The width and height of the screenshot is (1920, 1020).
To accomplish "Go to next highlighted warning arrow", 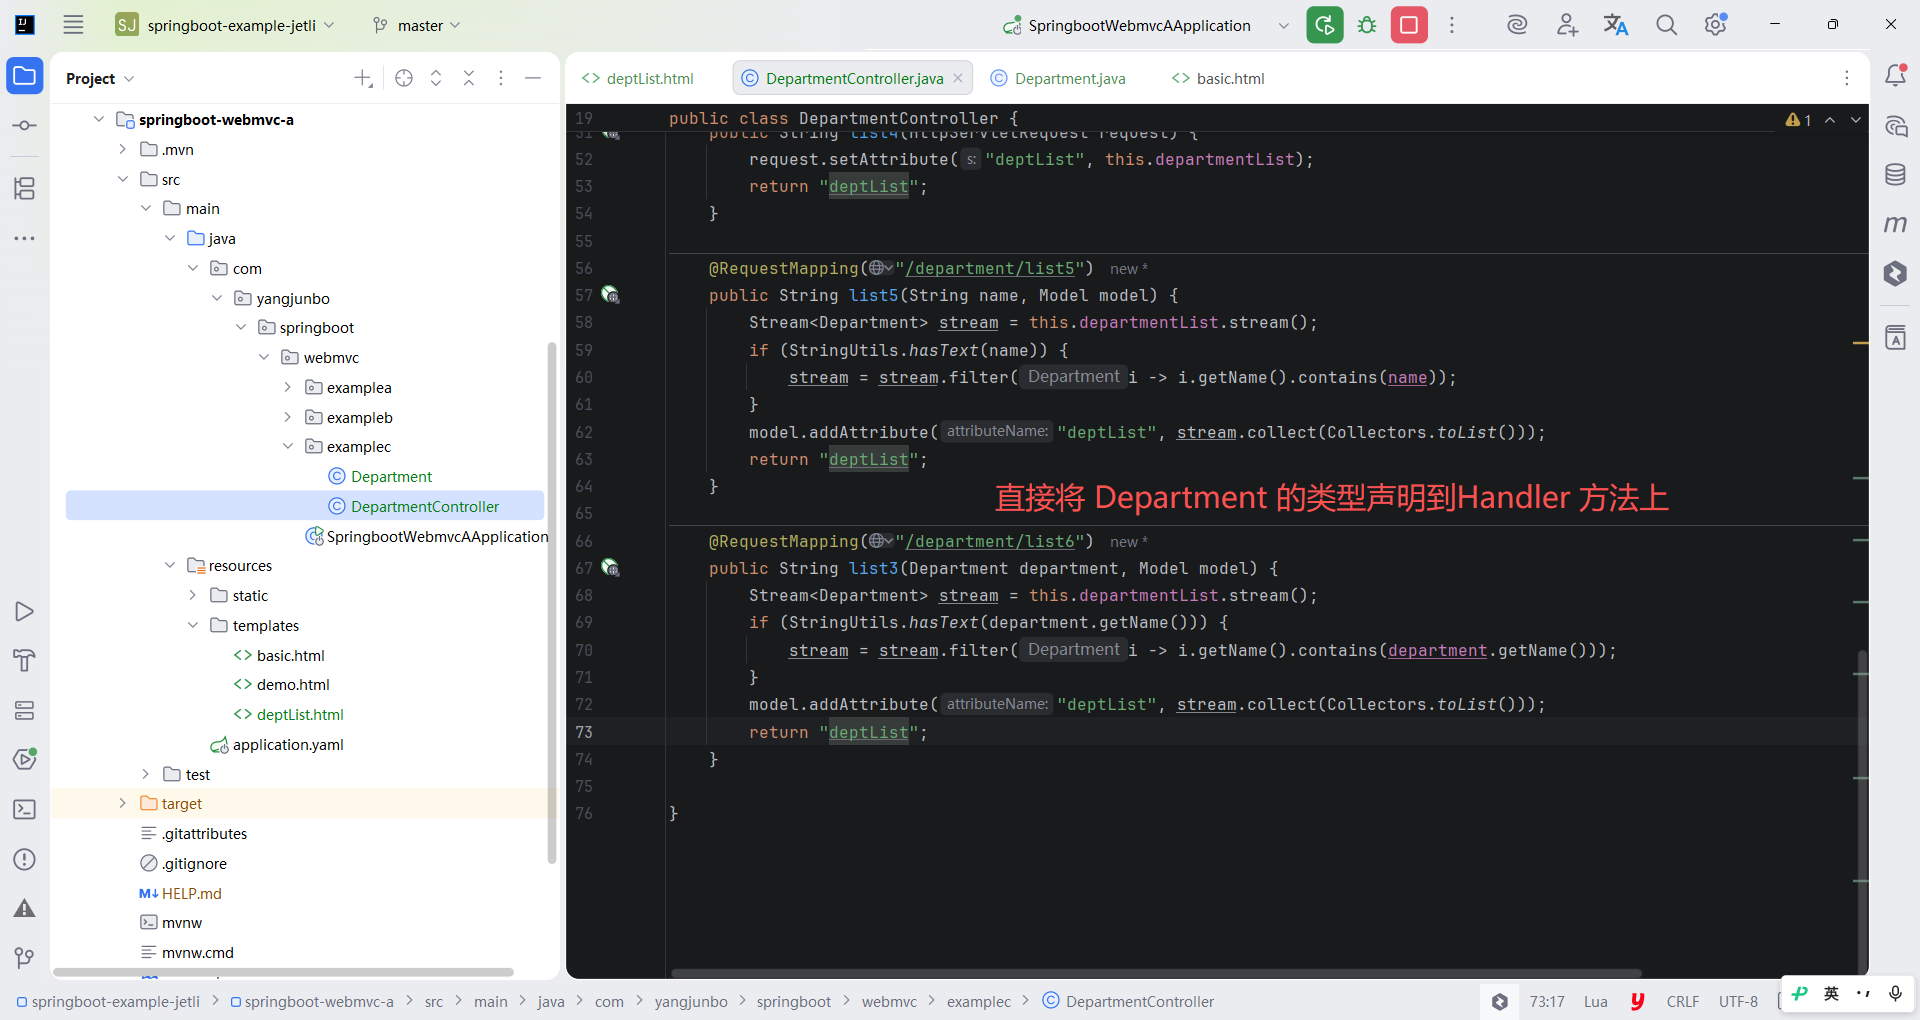I will pyautogui.click(x=1856, y=120).
